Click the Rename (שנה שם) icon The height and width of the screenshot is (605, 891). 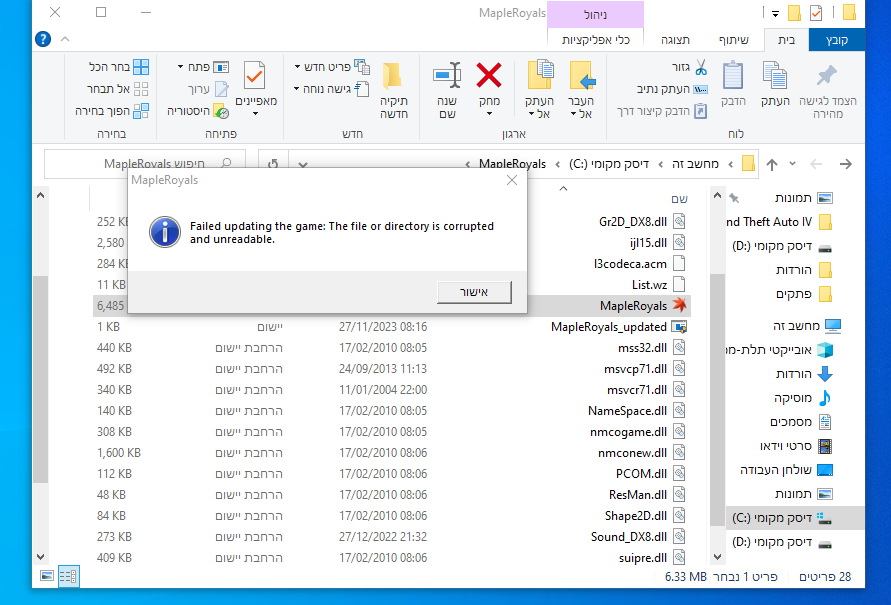coord(447,76)
